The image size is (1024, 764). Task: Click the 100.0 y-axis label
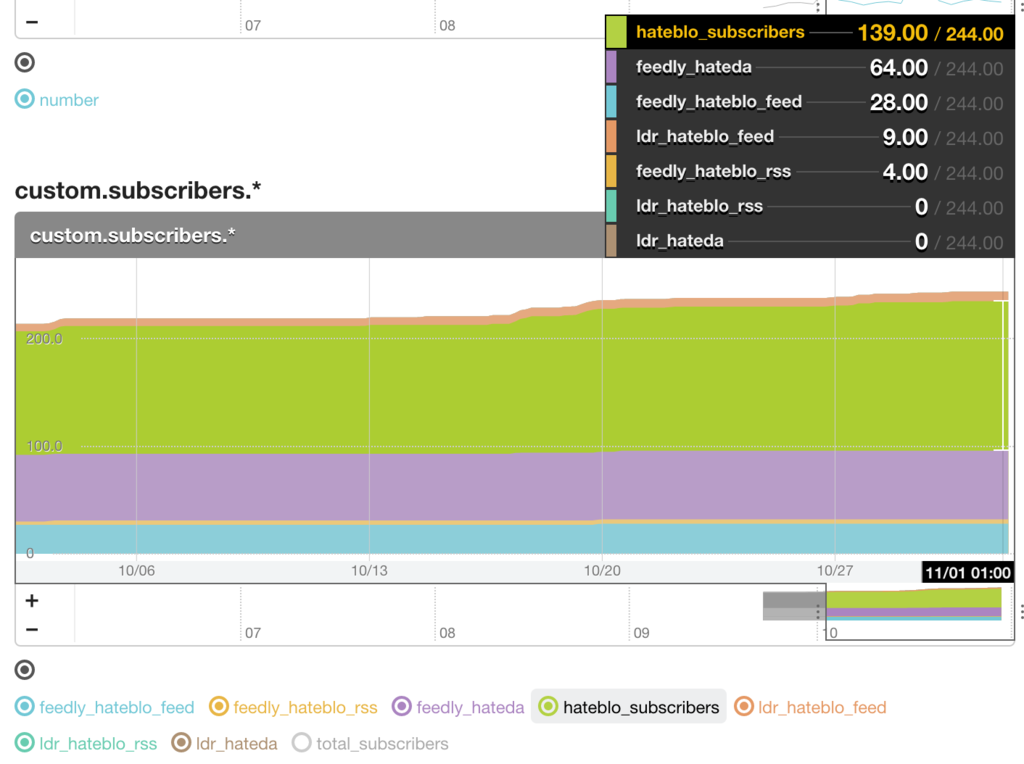click(x=44, y=446)
